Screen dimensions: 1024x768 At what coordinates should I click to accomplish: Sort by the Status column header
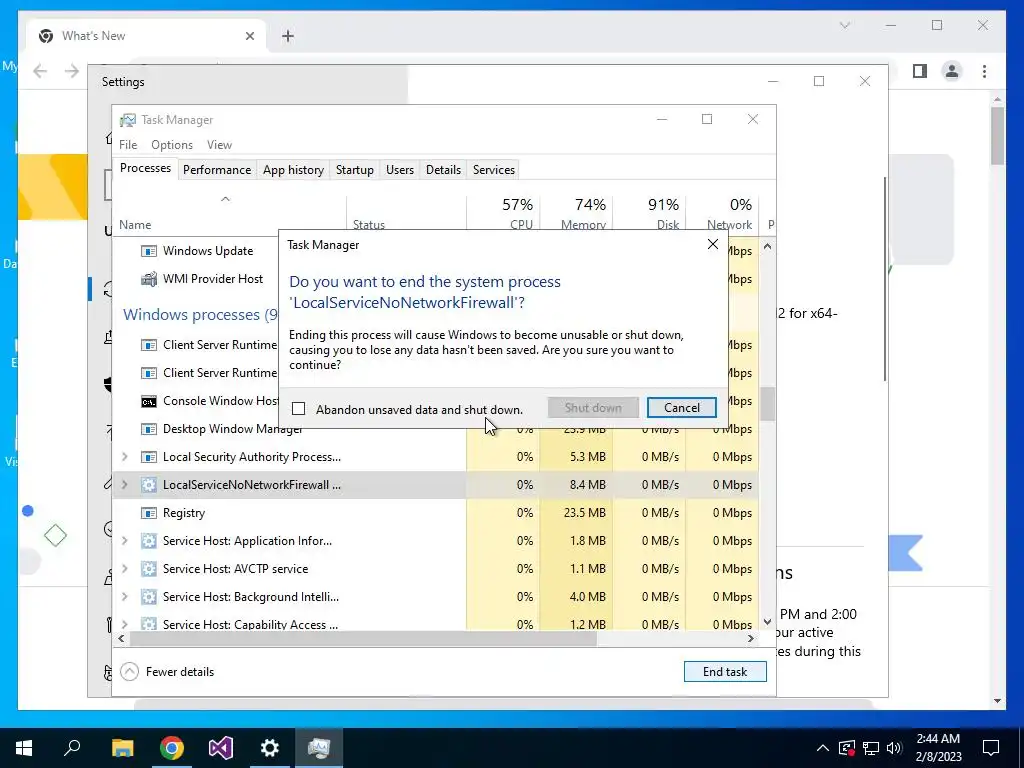point(406,214)
